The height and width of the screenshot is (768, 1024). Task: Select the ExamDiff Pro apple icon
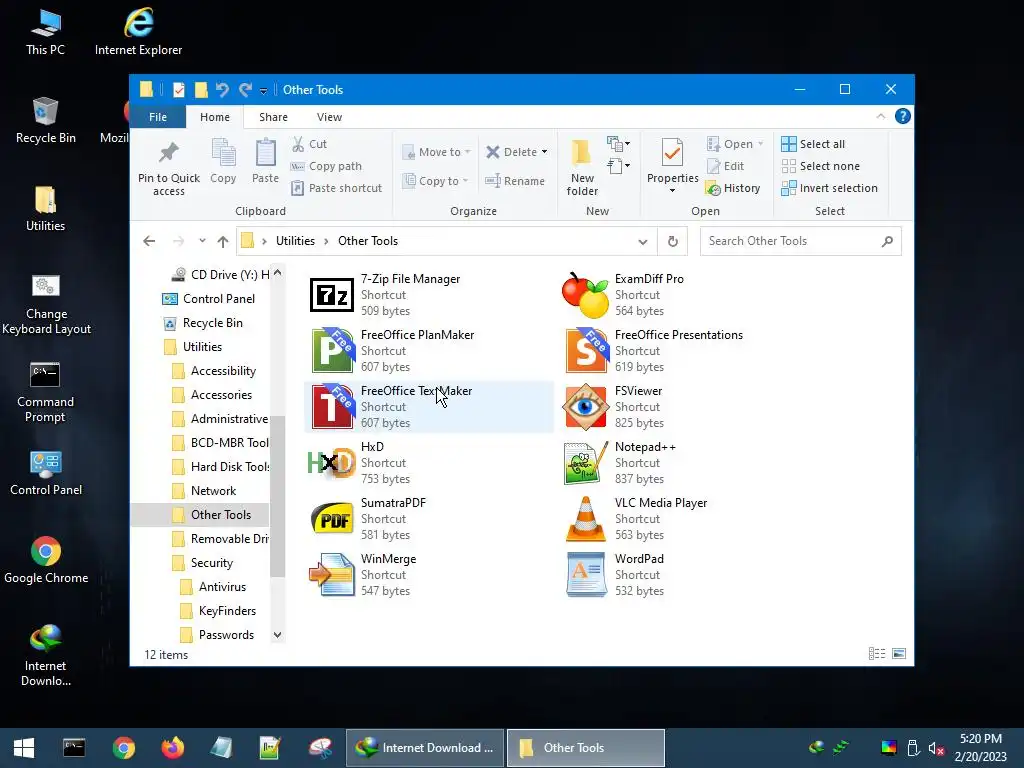pos(585,295)
